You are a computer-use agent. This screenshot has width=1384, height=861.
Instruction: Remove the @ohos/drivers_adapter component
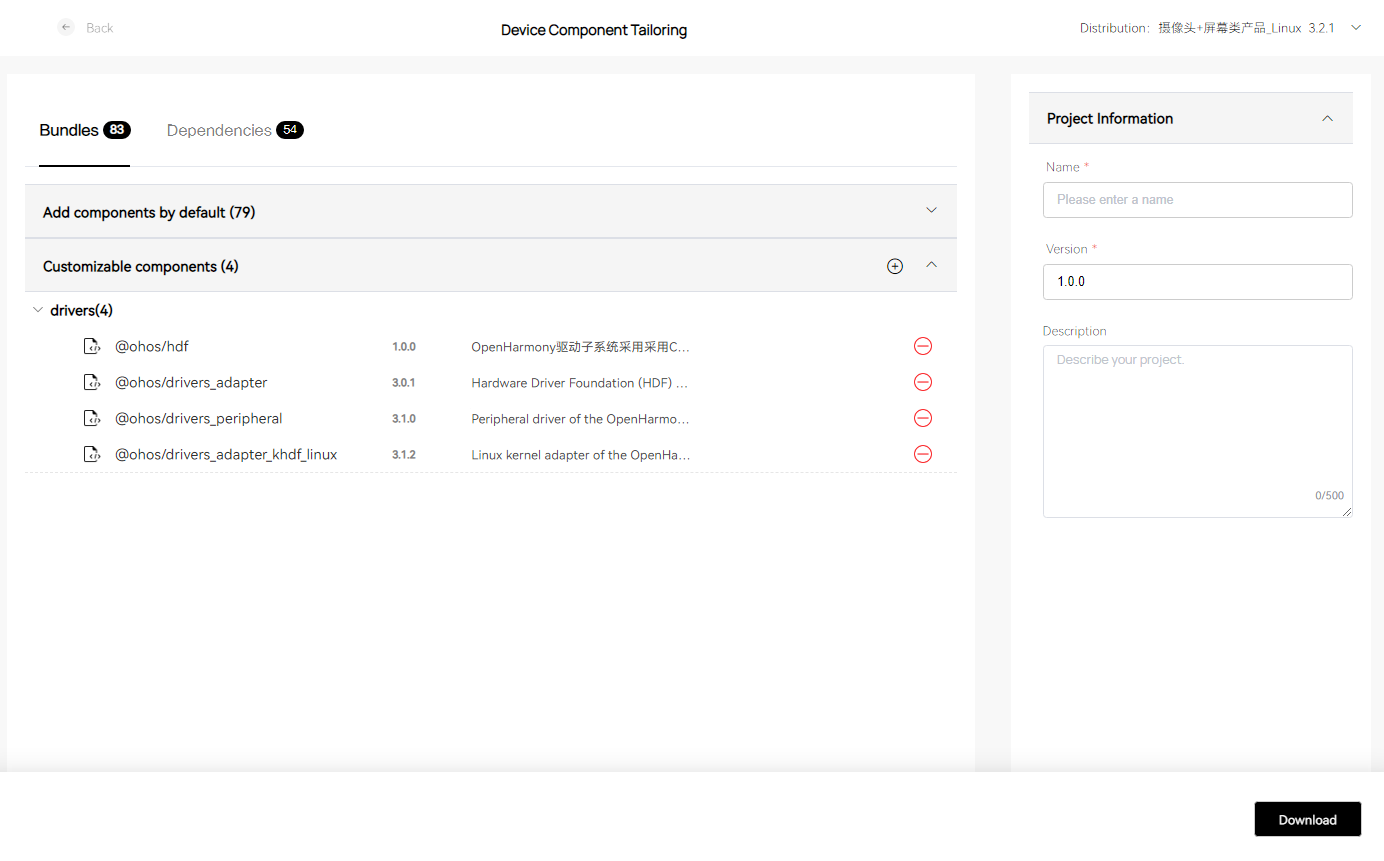pyautogui.click(x=922, y=382)
